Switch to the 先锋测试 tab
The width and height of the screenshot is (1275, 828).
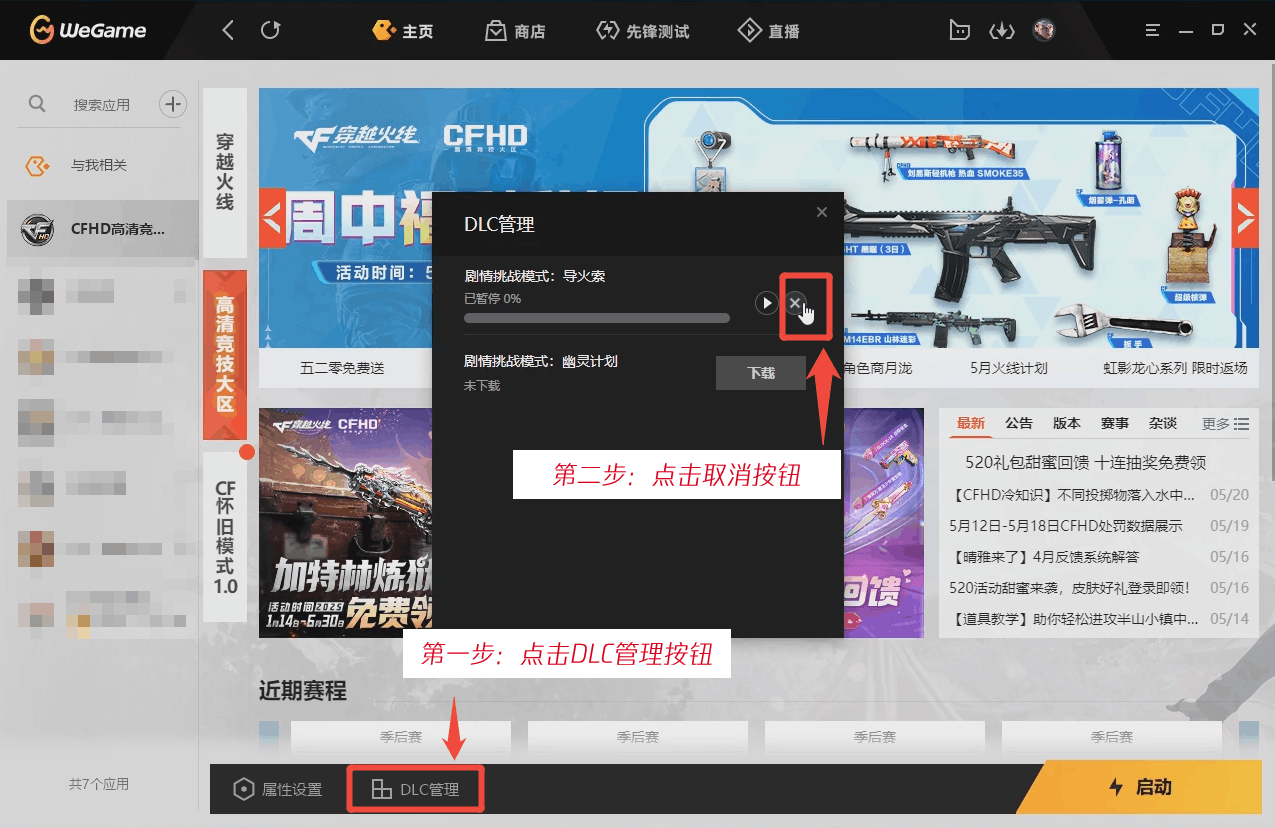(x=643, y=31)
